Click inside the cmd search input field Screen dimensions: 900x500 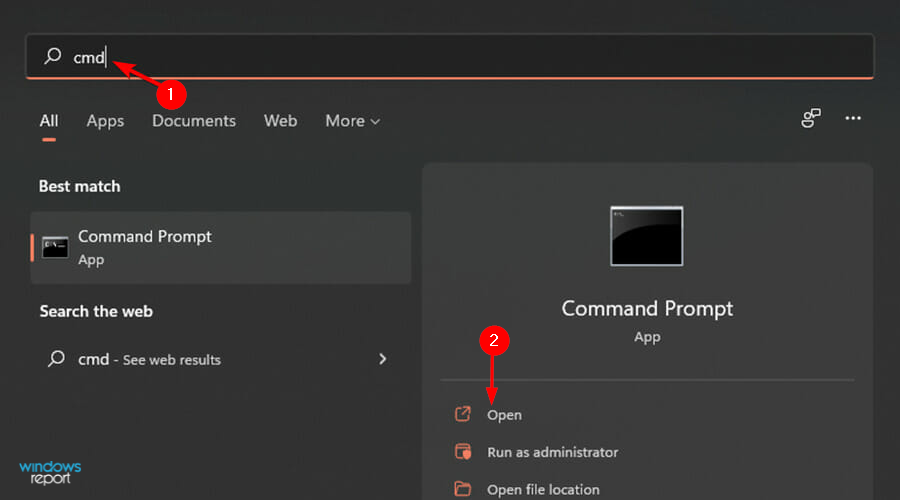450,58
